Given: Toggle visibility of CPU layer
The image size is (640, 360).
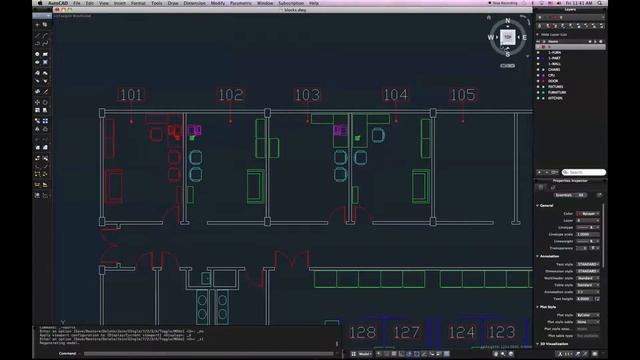Looking at the screenshot, I should [538, 76].
